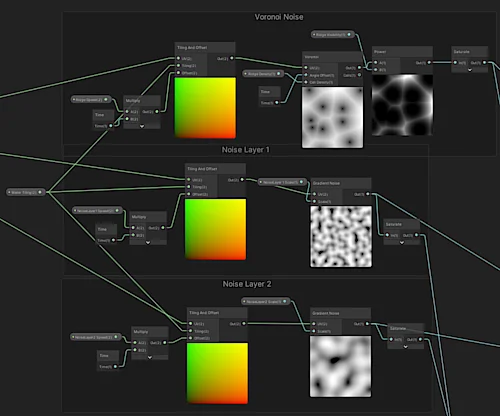
Task: Expand preview chevron on Voronoi Noise Multiply node
Action: [x=142, y=126]
